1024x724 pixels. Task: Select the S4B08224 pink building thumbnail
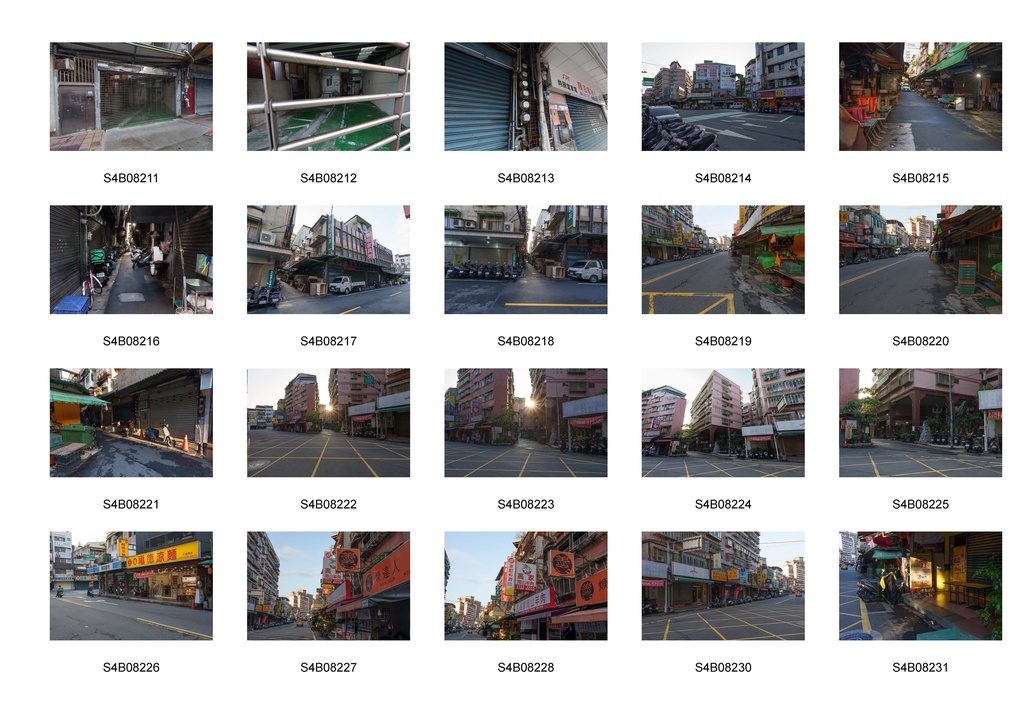[723, 422]
